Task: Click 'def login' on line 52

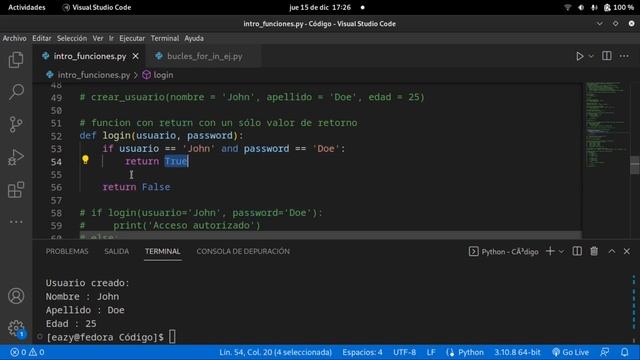Action: pyautogui.click(x=105, y=136)
